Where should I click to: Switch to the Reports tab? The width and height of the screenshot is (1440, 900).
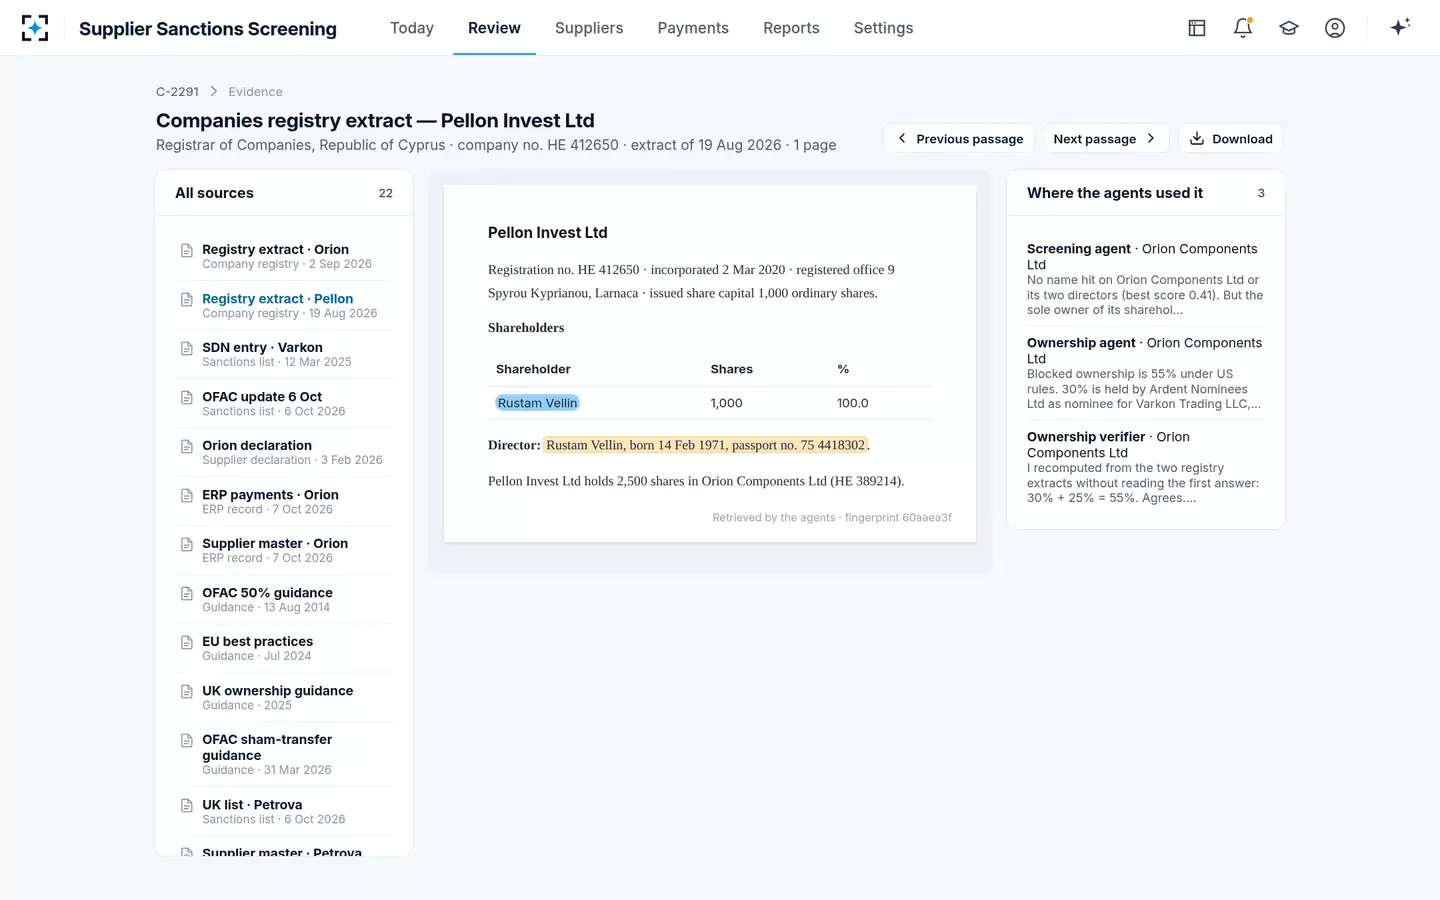(791, 28)
